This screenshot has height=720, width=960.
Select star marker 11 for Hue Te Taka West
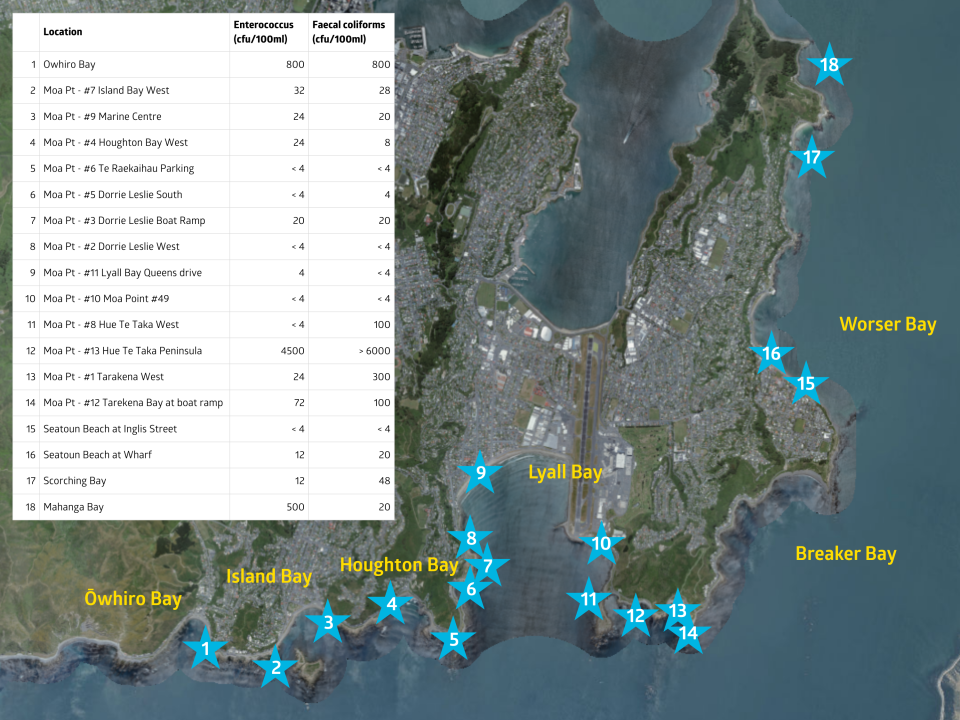tap(588, 597)
